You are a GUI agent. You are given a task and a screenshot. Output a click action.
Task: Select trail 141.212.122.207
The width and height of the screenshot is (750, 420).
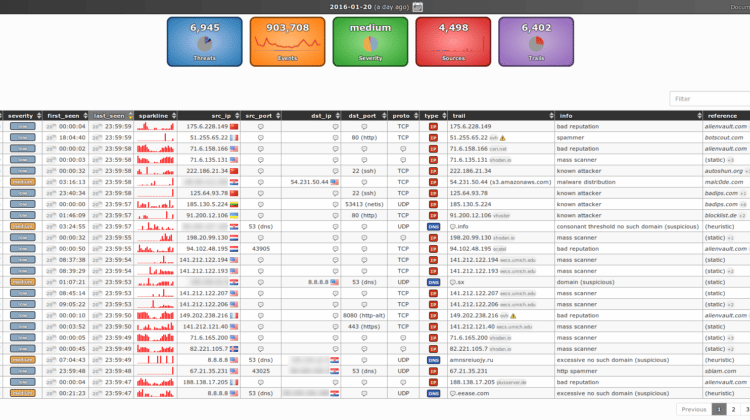(474, 293)
